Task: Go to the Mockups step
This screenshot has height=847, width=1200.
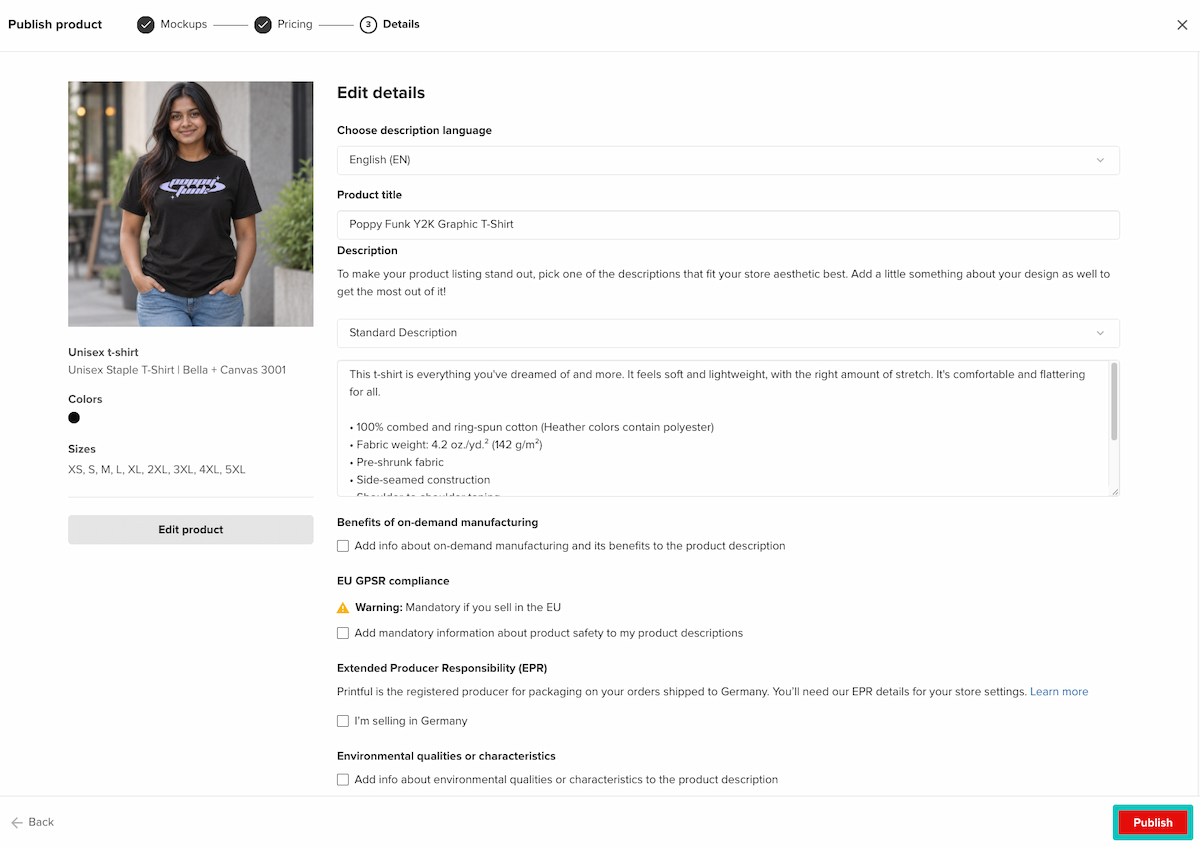Action: (184, 24)
